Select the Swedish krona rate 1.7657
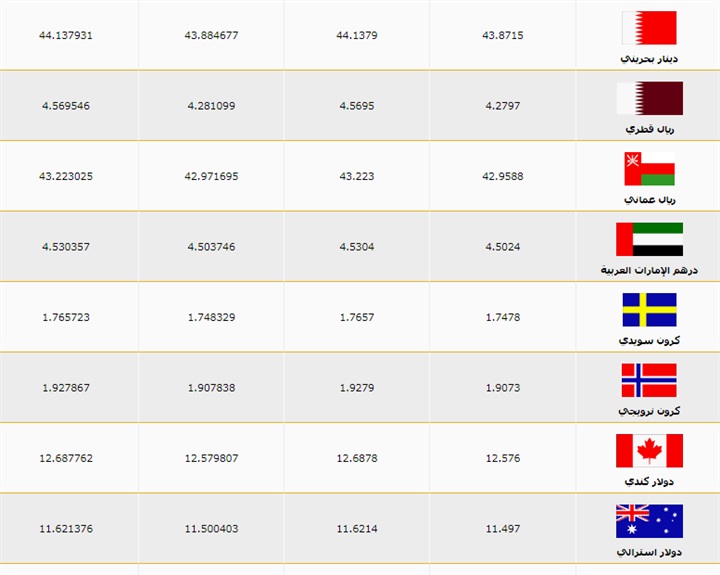Viewport: 720px width, 575px height. coord(357,317)
